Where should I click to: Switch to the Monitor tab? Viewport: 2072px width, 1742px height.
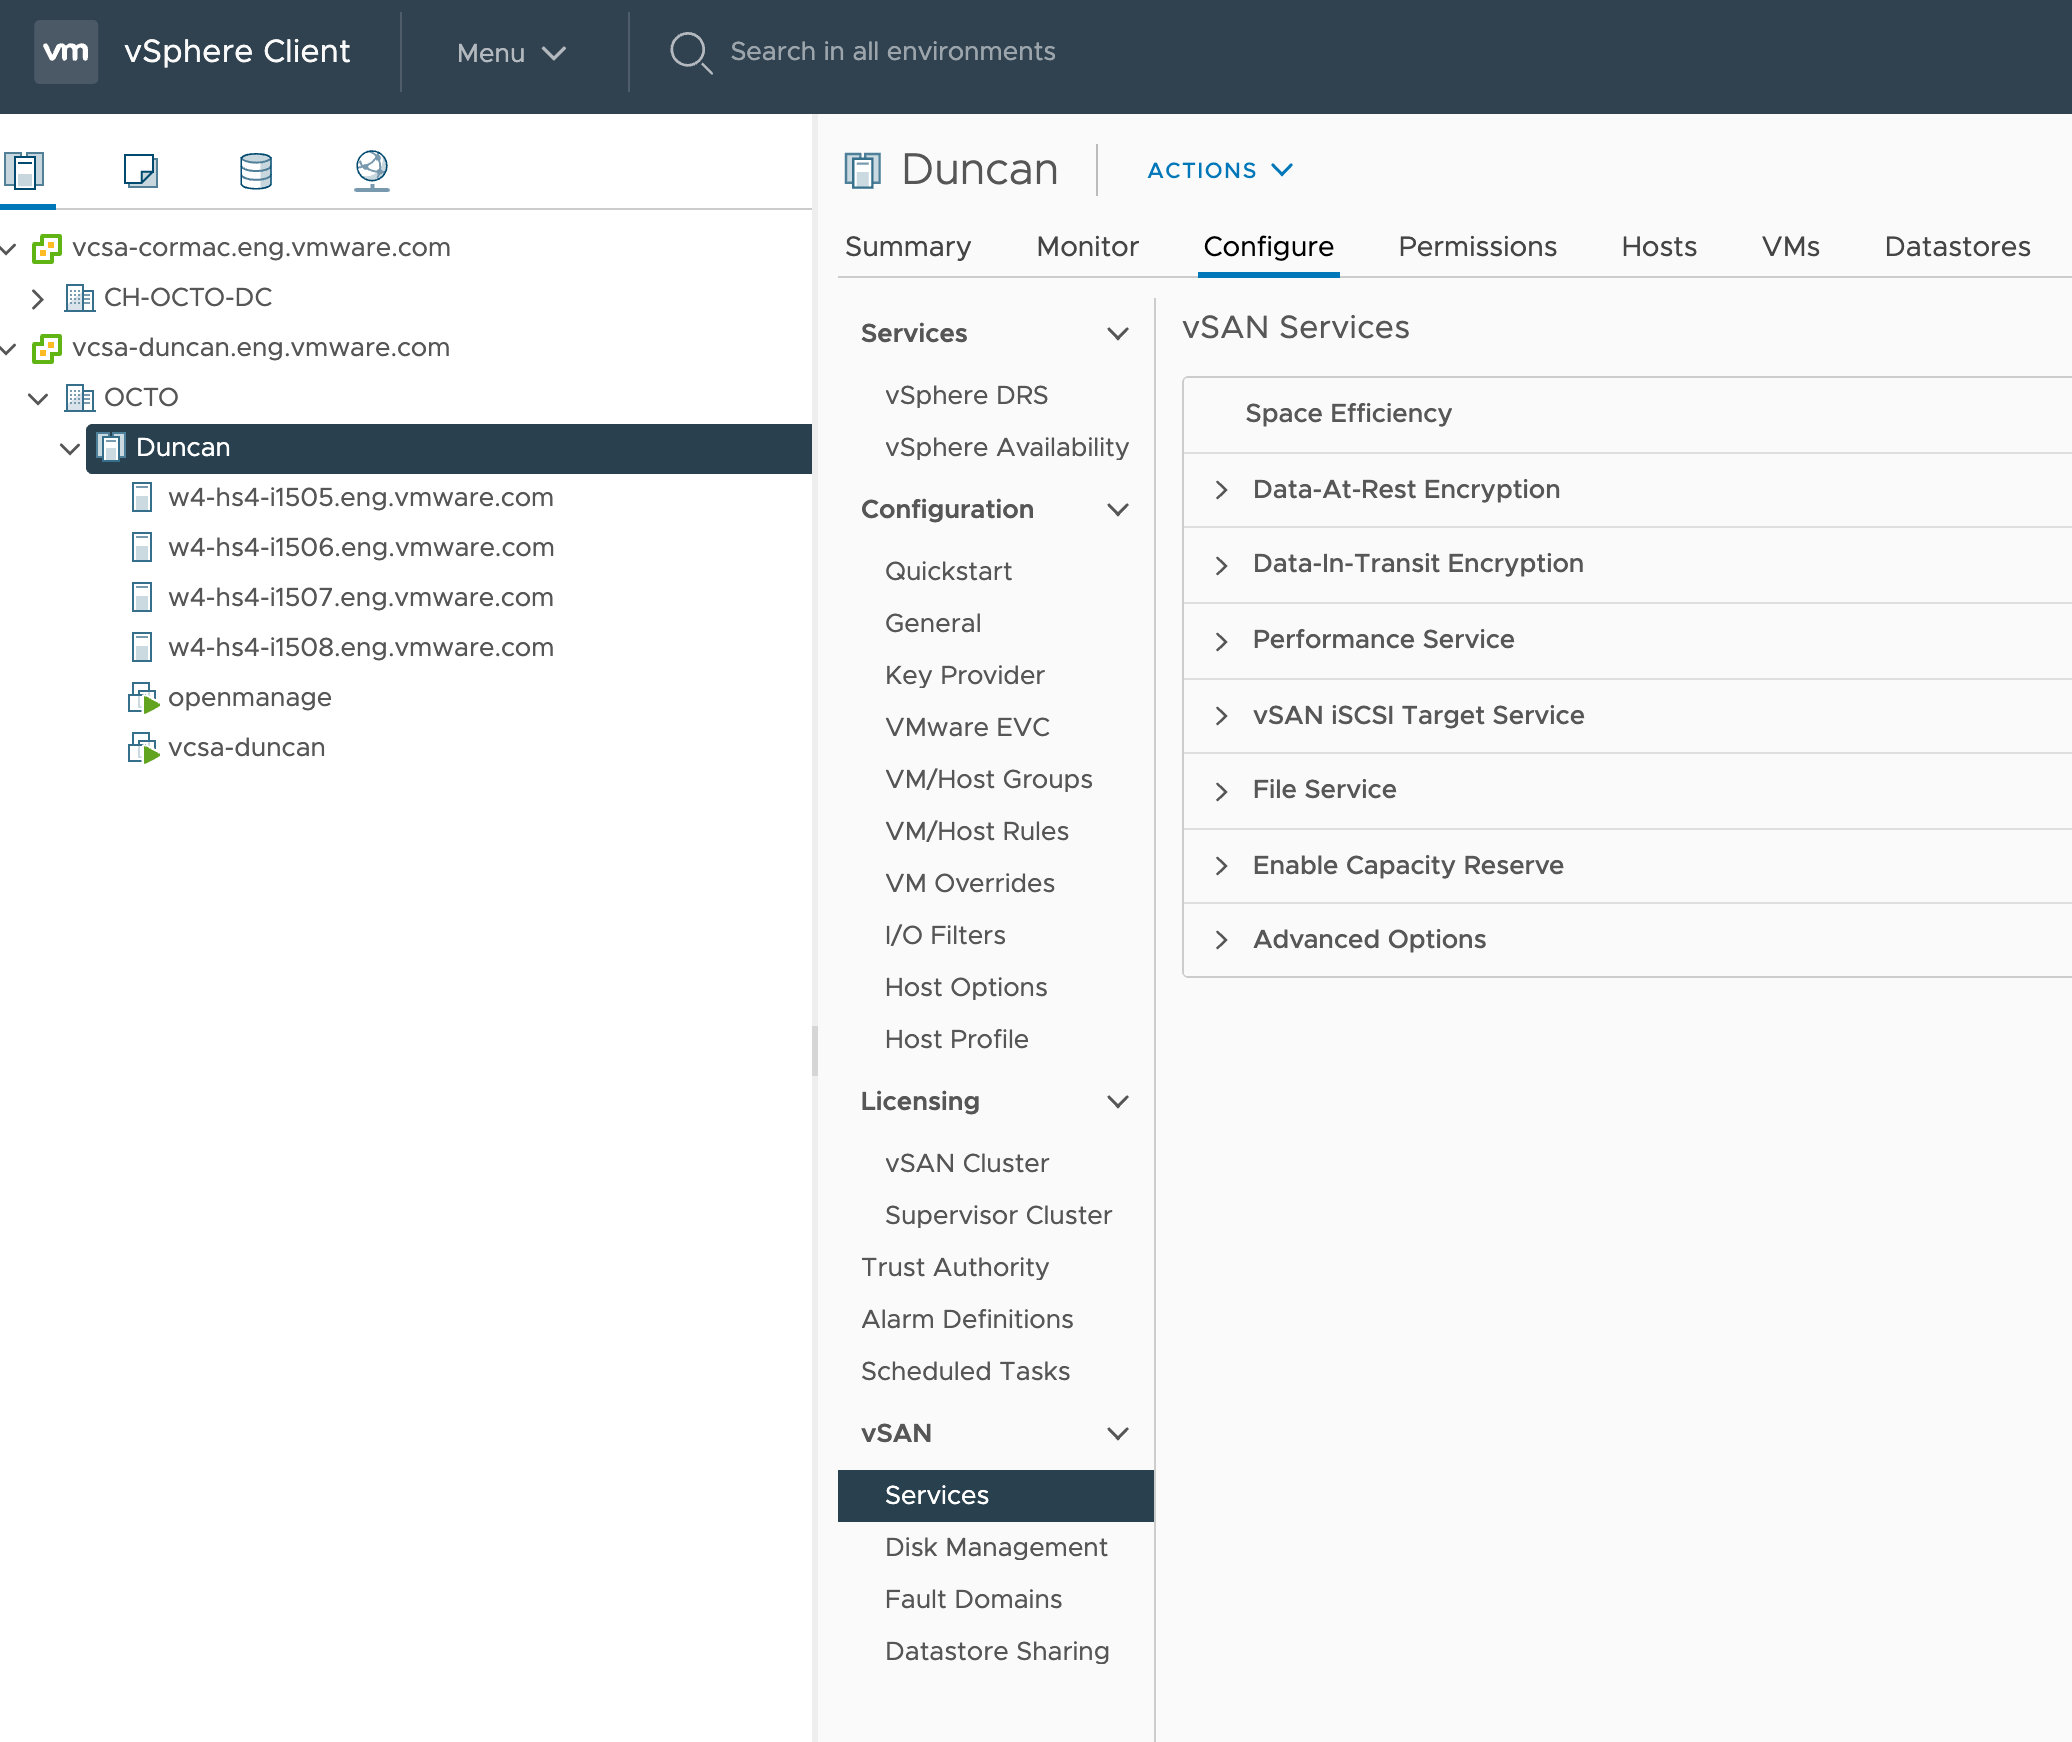click(1087, 247)
